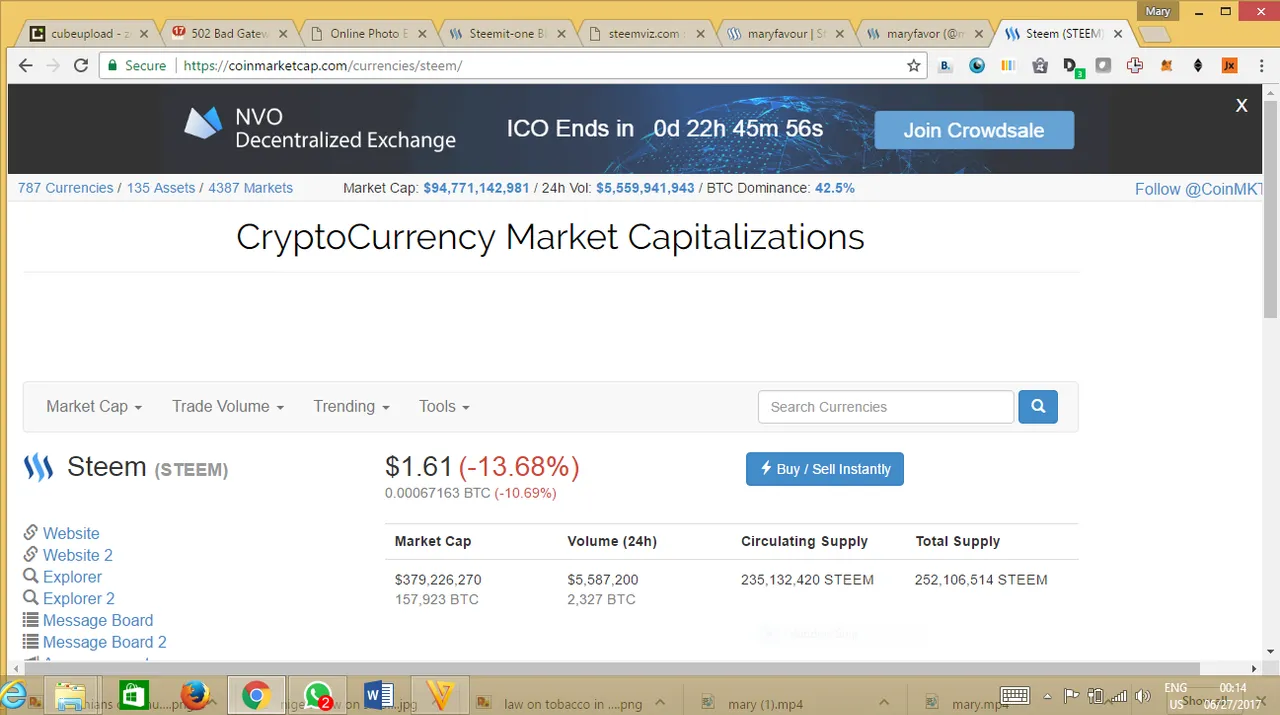Switch to the maryfavor (@ tab
This screenshot has width=1280, height=715.
coord(922,33)
